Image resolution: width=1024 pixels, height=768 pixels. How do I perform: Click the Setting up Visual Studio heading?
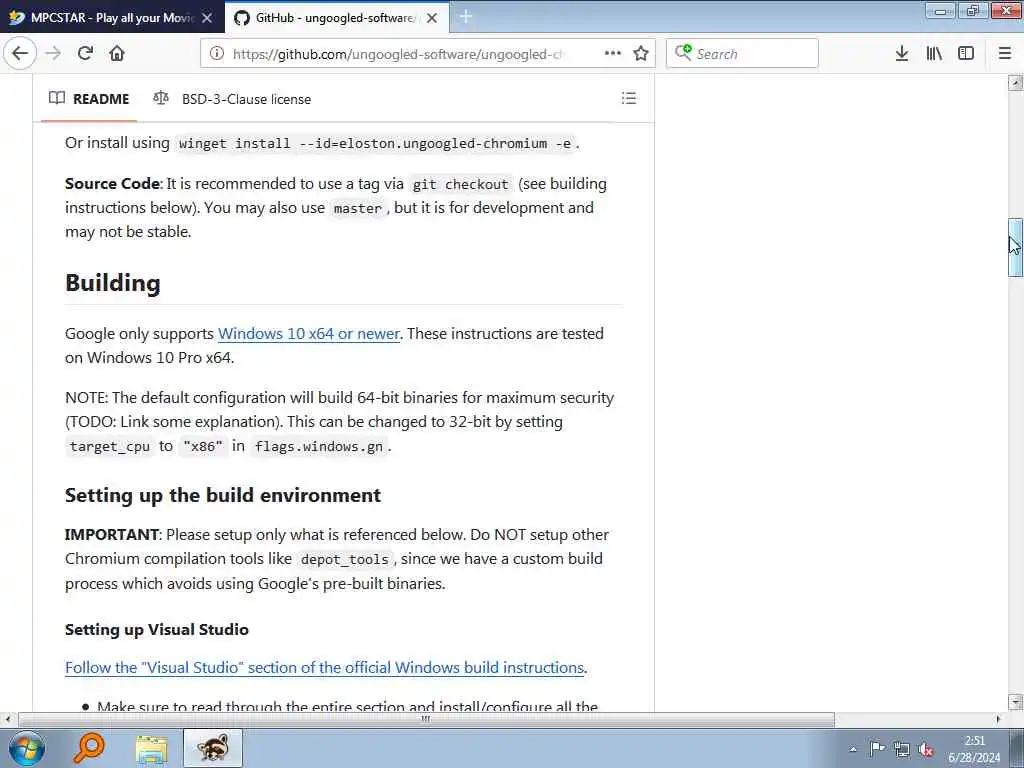tap(157, 630)
